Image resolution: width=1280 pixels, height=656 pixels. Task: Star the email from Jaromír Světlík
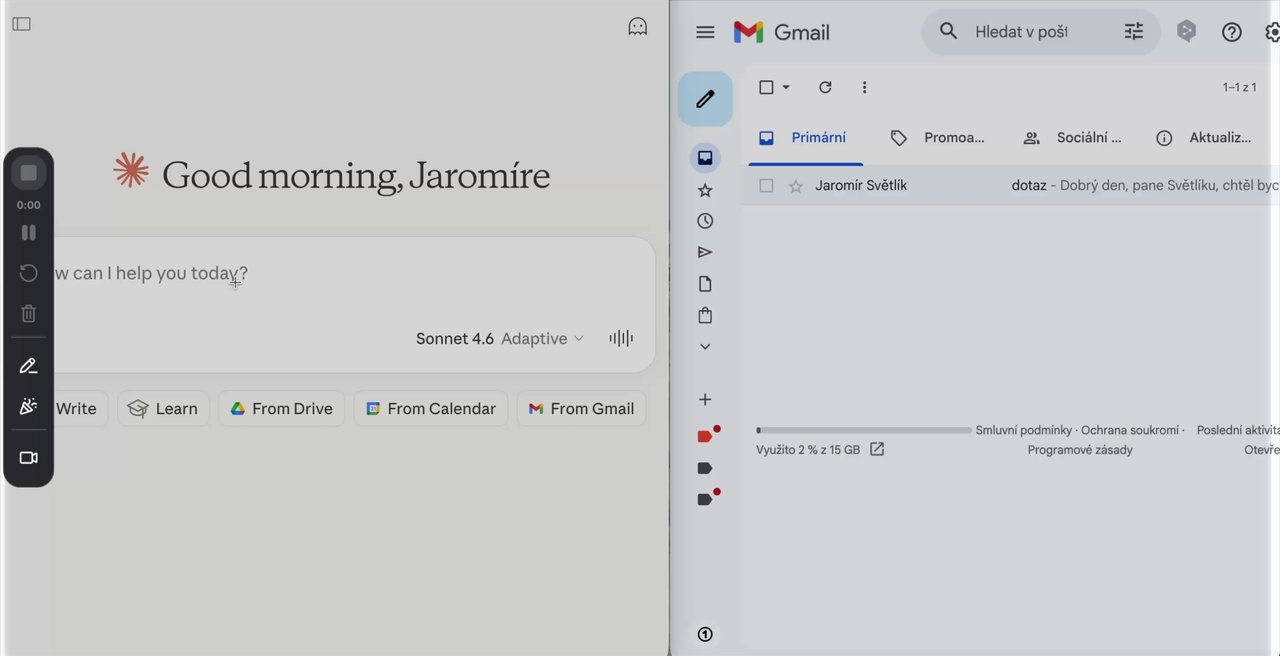click(x=796, y=186)
